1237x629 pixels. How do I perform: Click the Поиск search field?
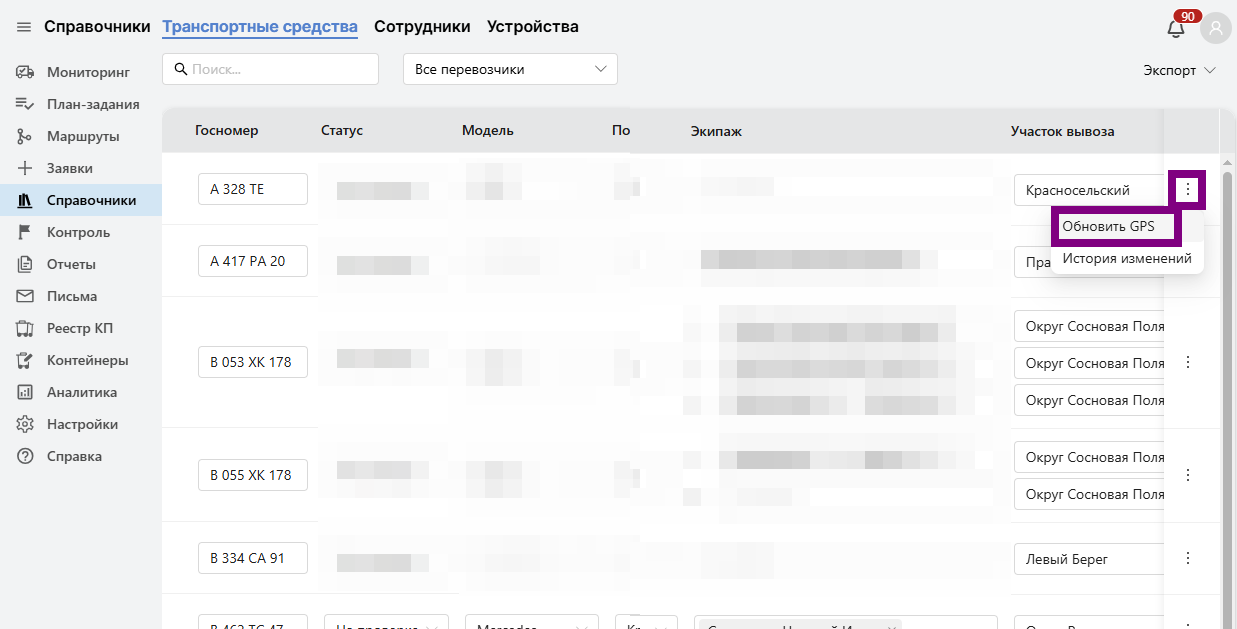(270, 69)
